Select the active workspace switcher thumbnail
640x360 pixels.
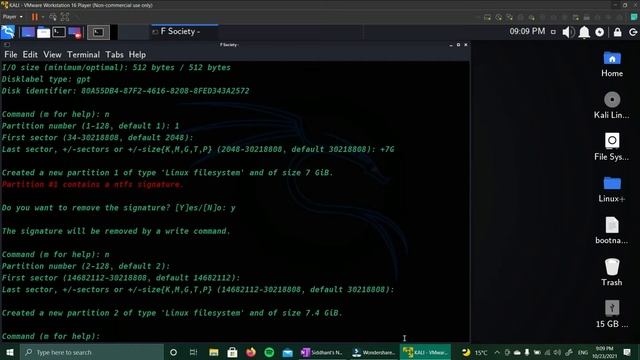pyautogui.click(x=98, y=32)
